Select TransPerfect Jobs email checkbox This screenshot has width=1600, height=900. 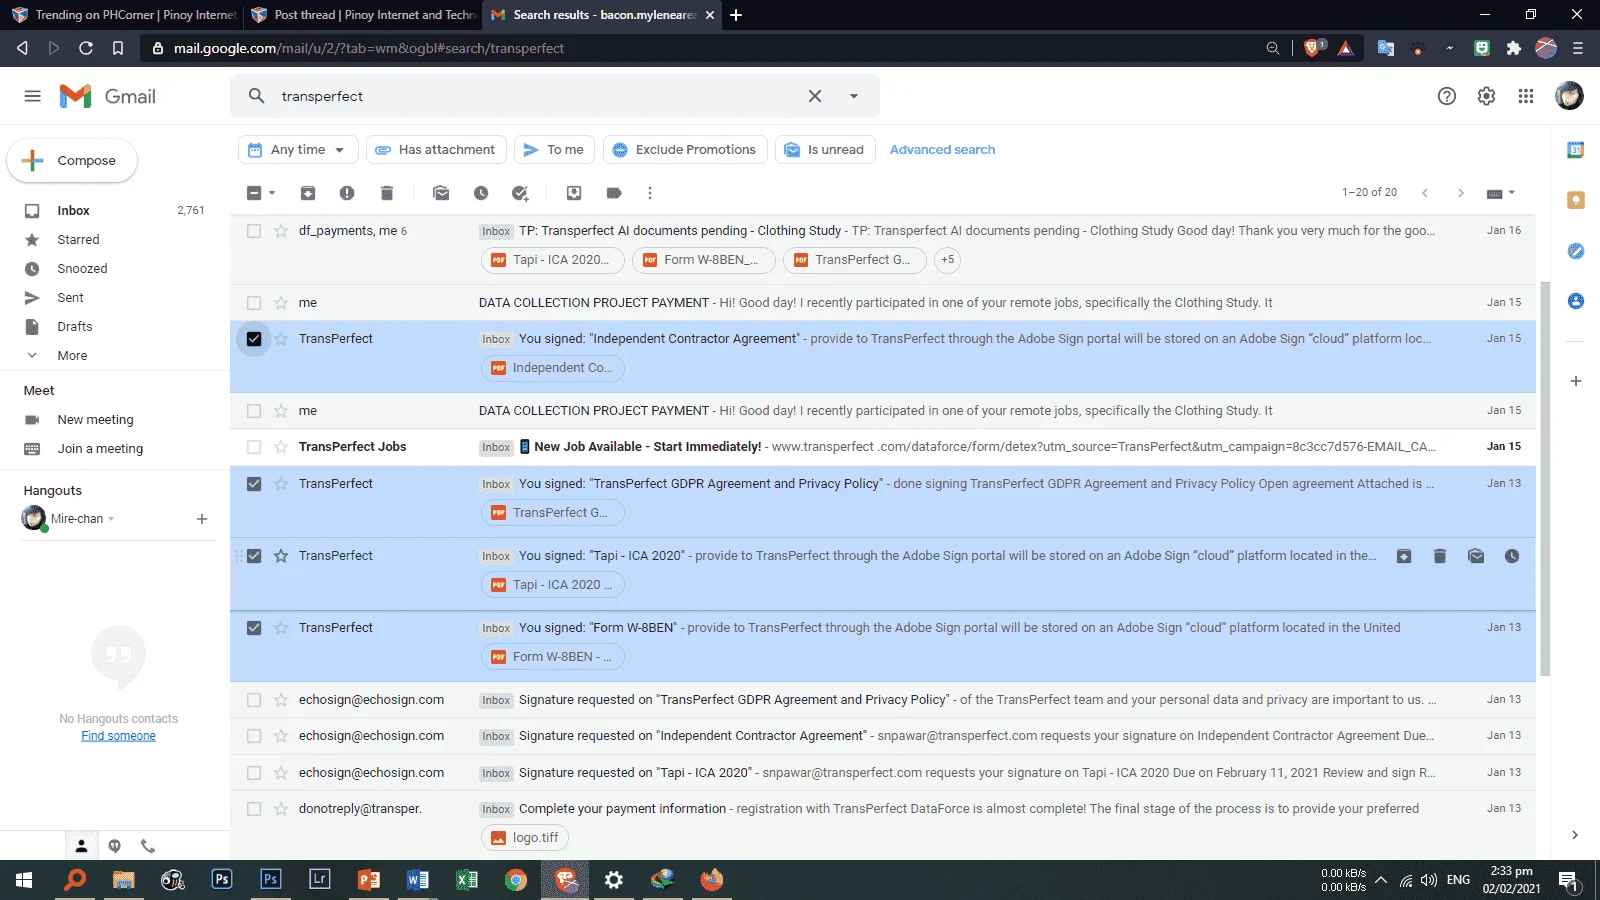(x=254, y=447)
